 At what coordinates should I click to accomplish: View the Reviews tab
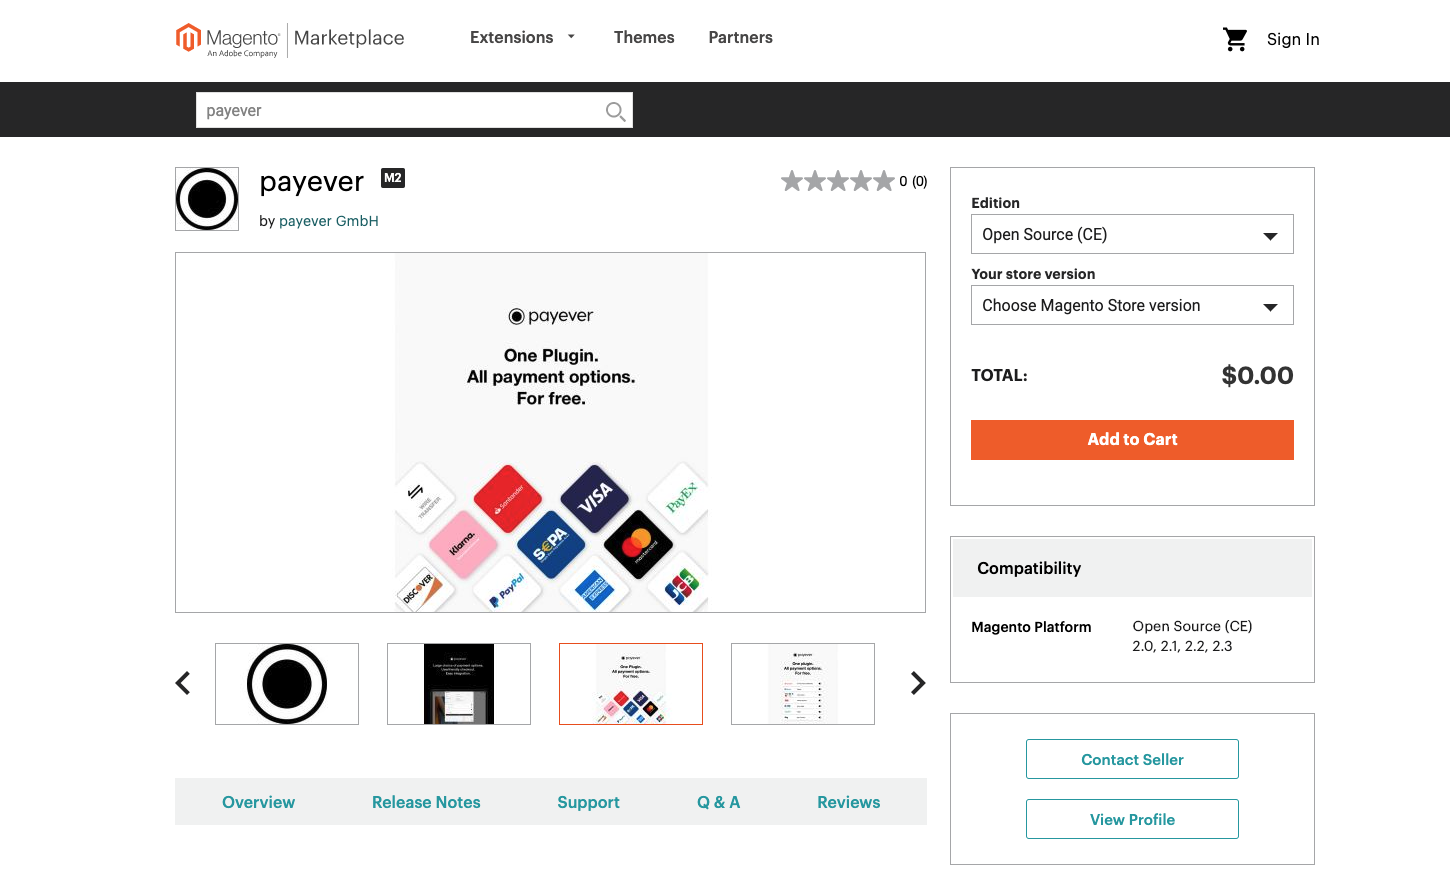pos(849,802)
